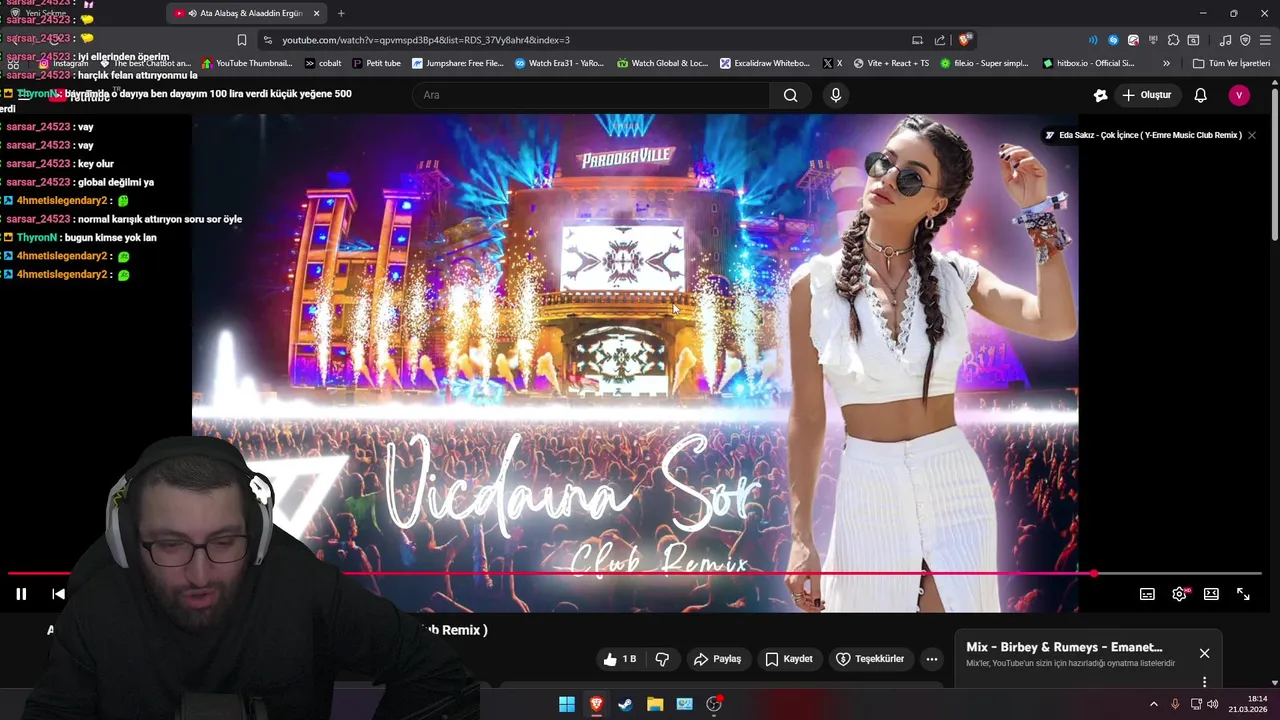1280x720 pixels.
Task: Like the video with thumbs up
Action: [x=620, y=659]
